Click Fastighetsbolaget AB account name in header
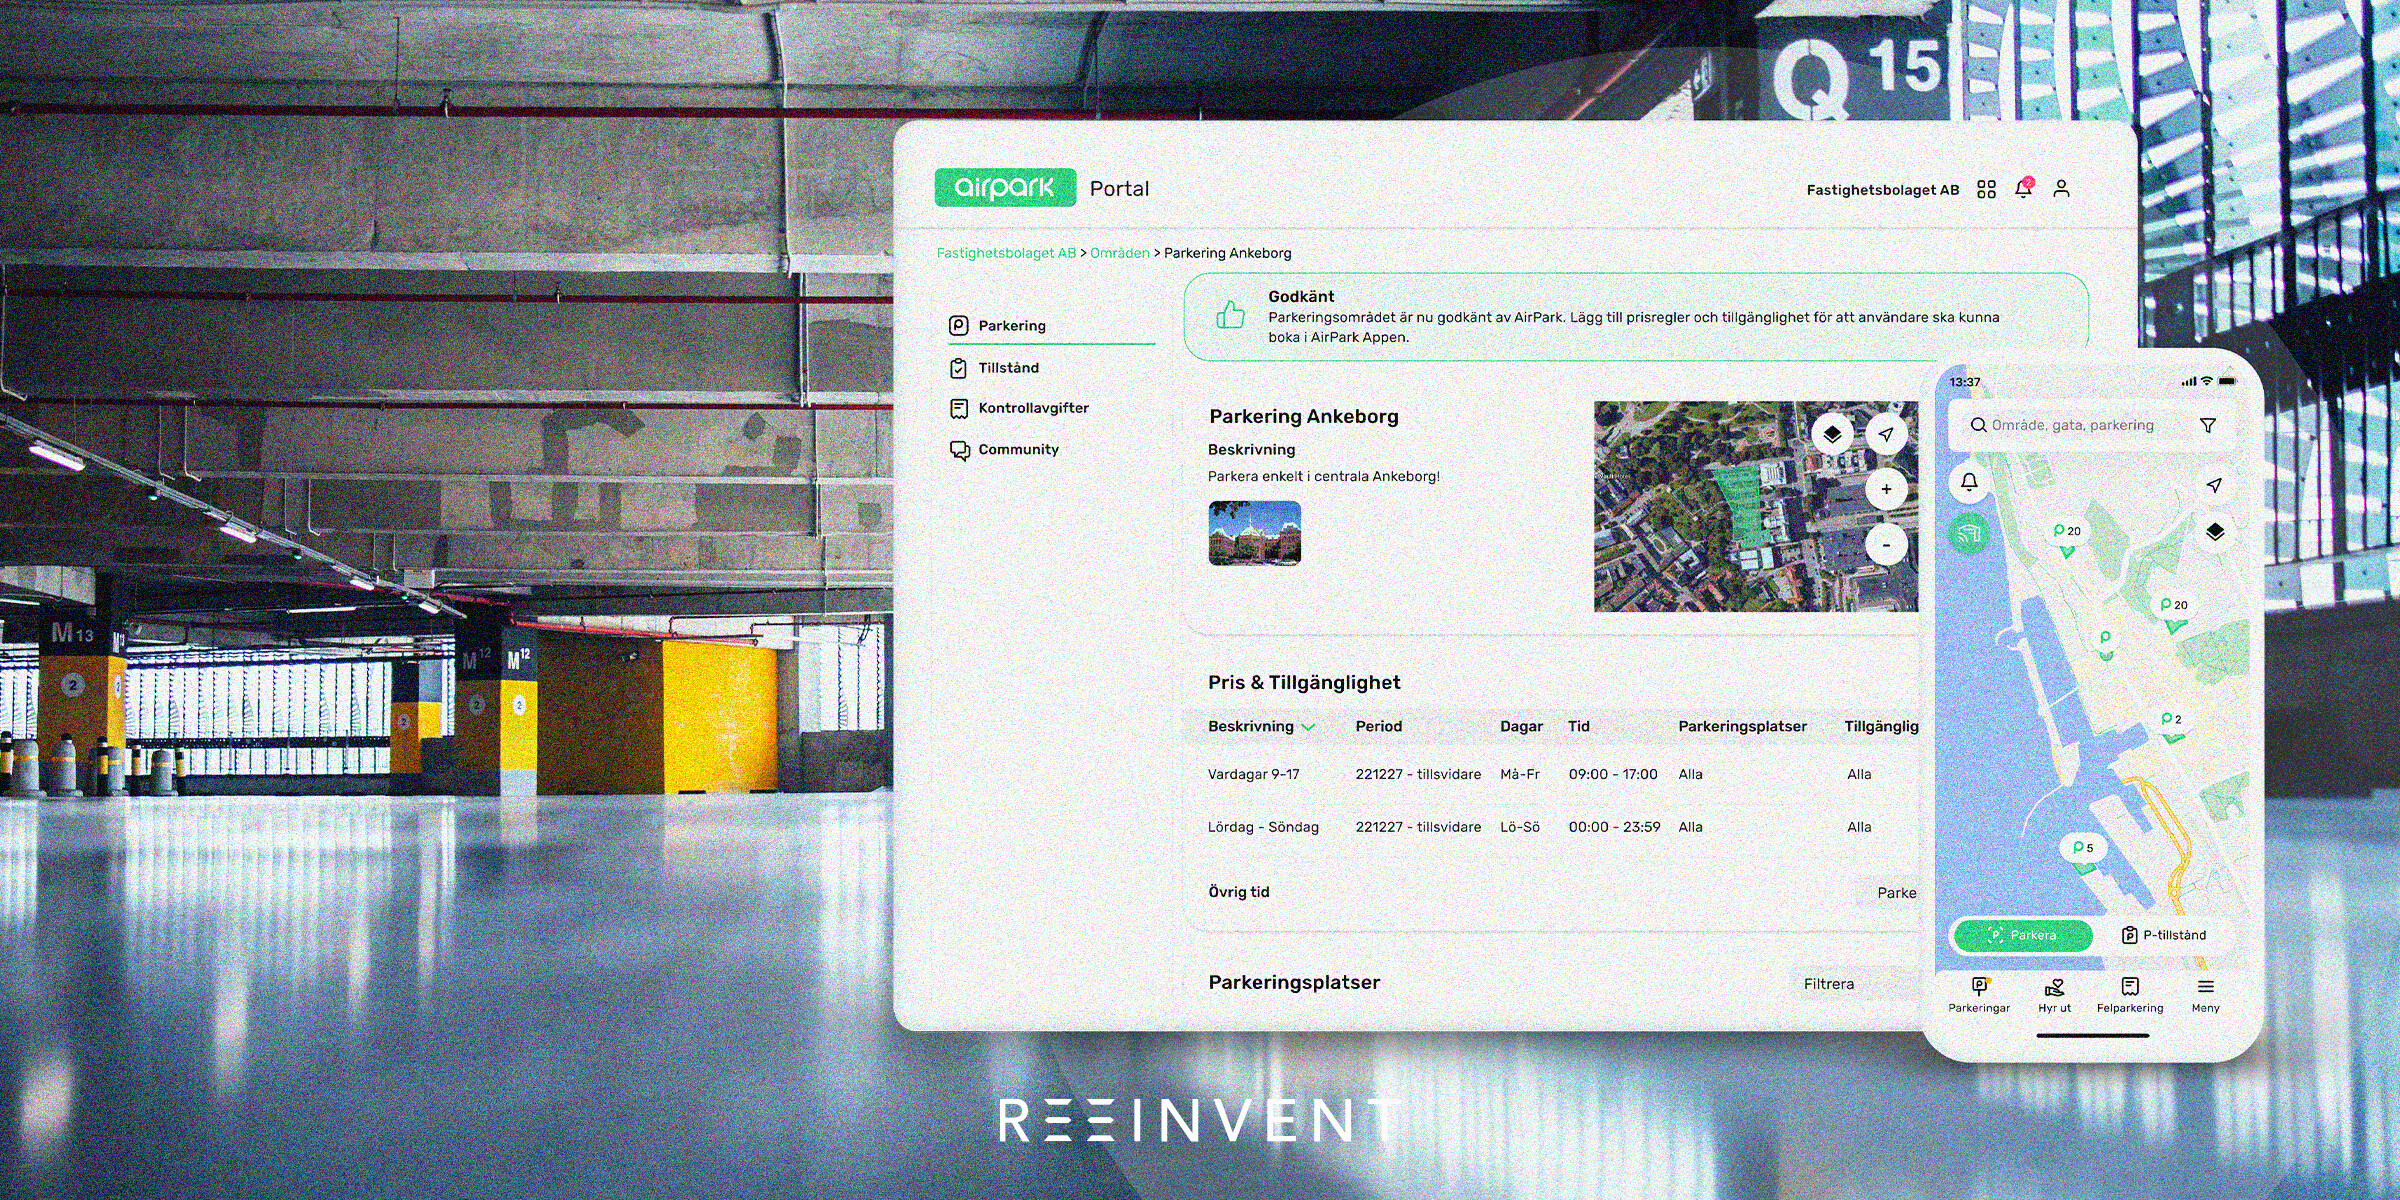This screenshot has width=2400, height=1200. pyautogui.click(x=1882, y=190)
